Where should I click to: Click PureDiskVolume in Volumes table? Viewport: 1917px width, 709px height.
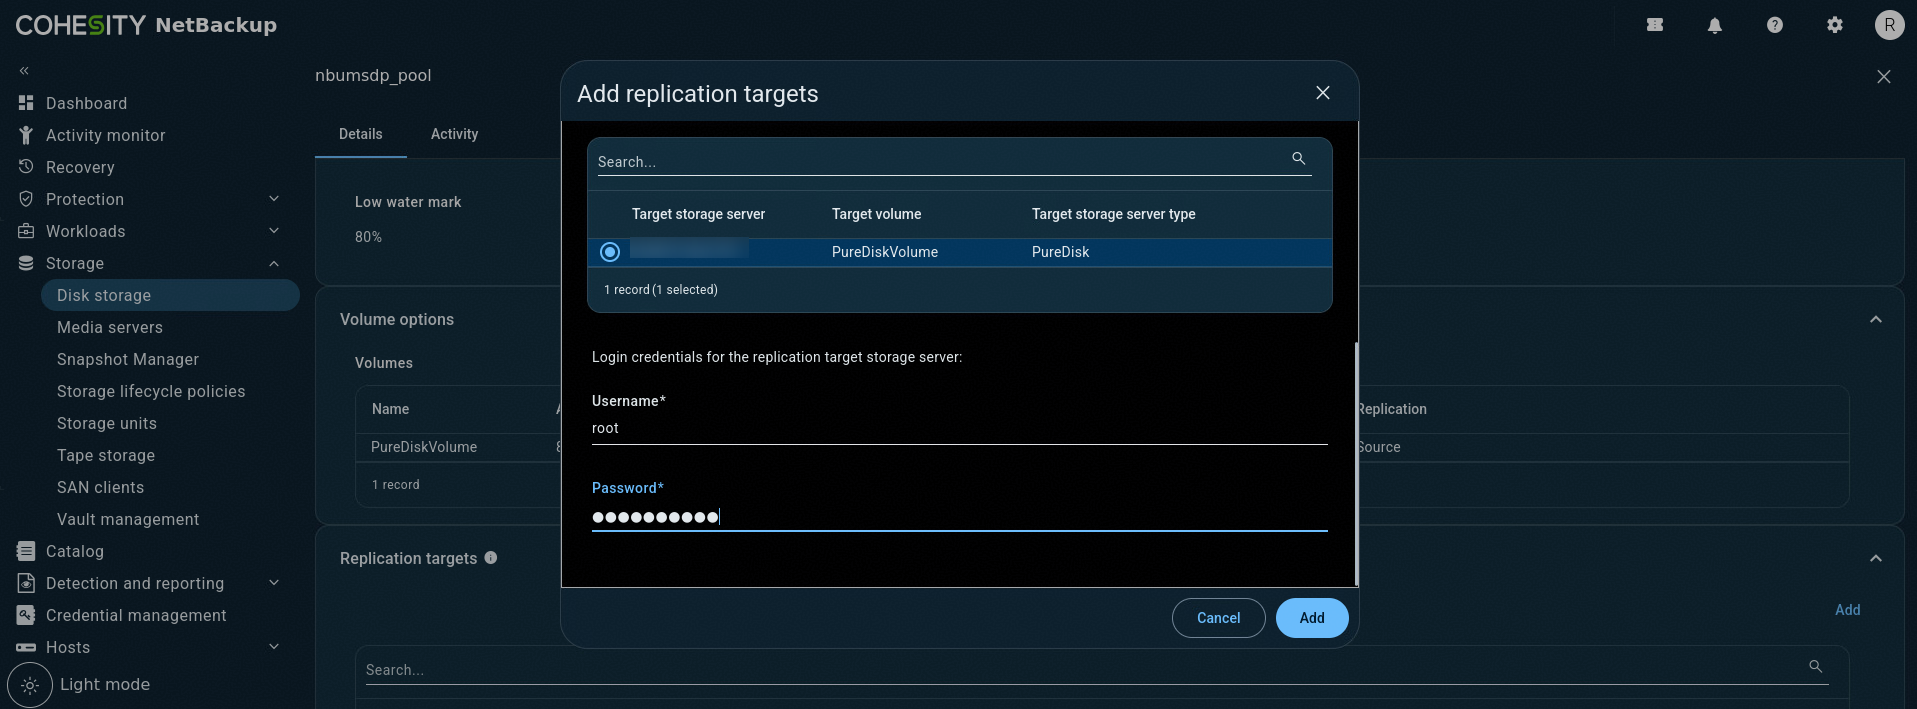point(424,447)
